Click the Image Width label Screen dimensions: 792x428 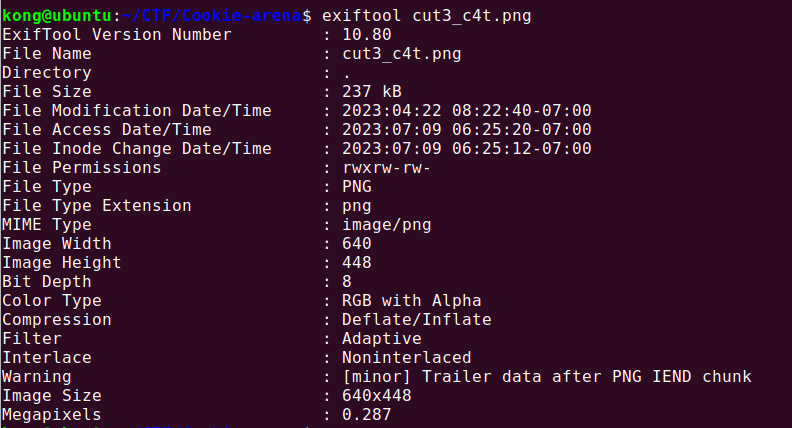(x=57, y=244)
